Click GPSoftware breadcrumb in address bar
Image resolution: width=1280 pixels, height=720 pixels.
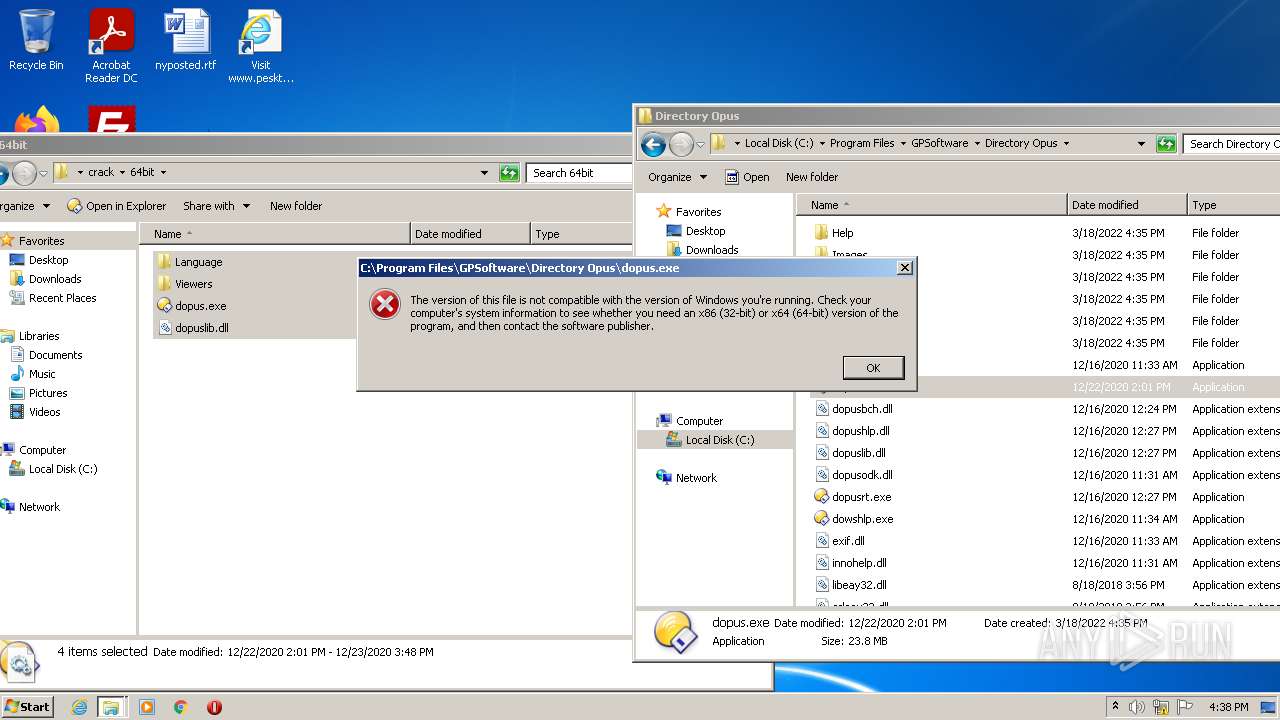[x=939, y=143]
